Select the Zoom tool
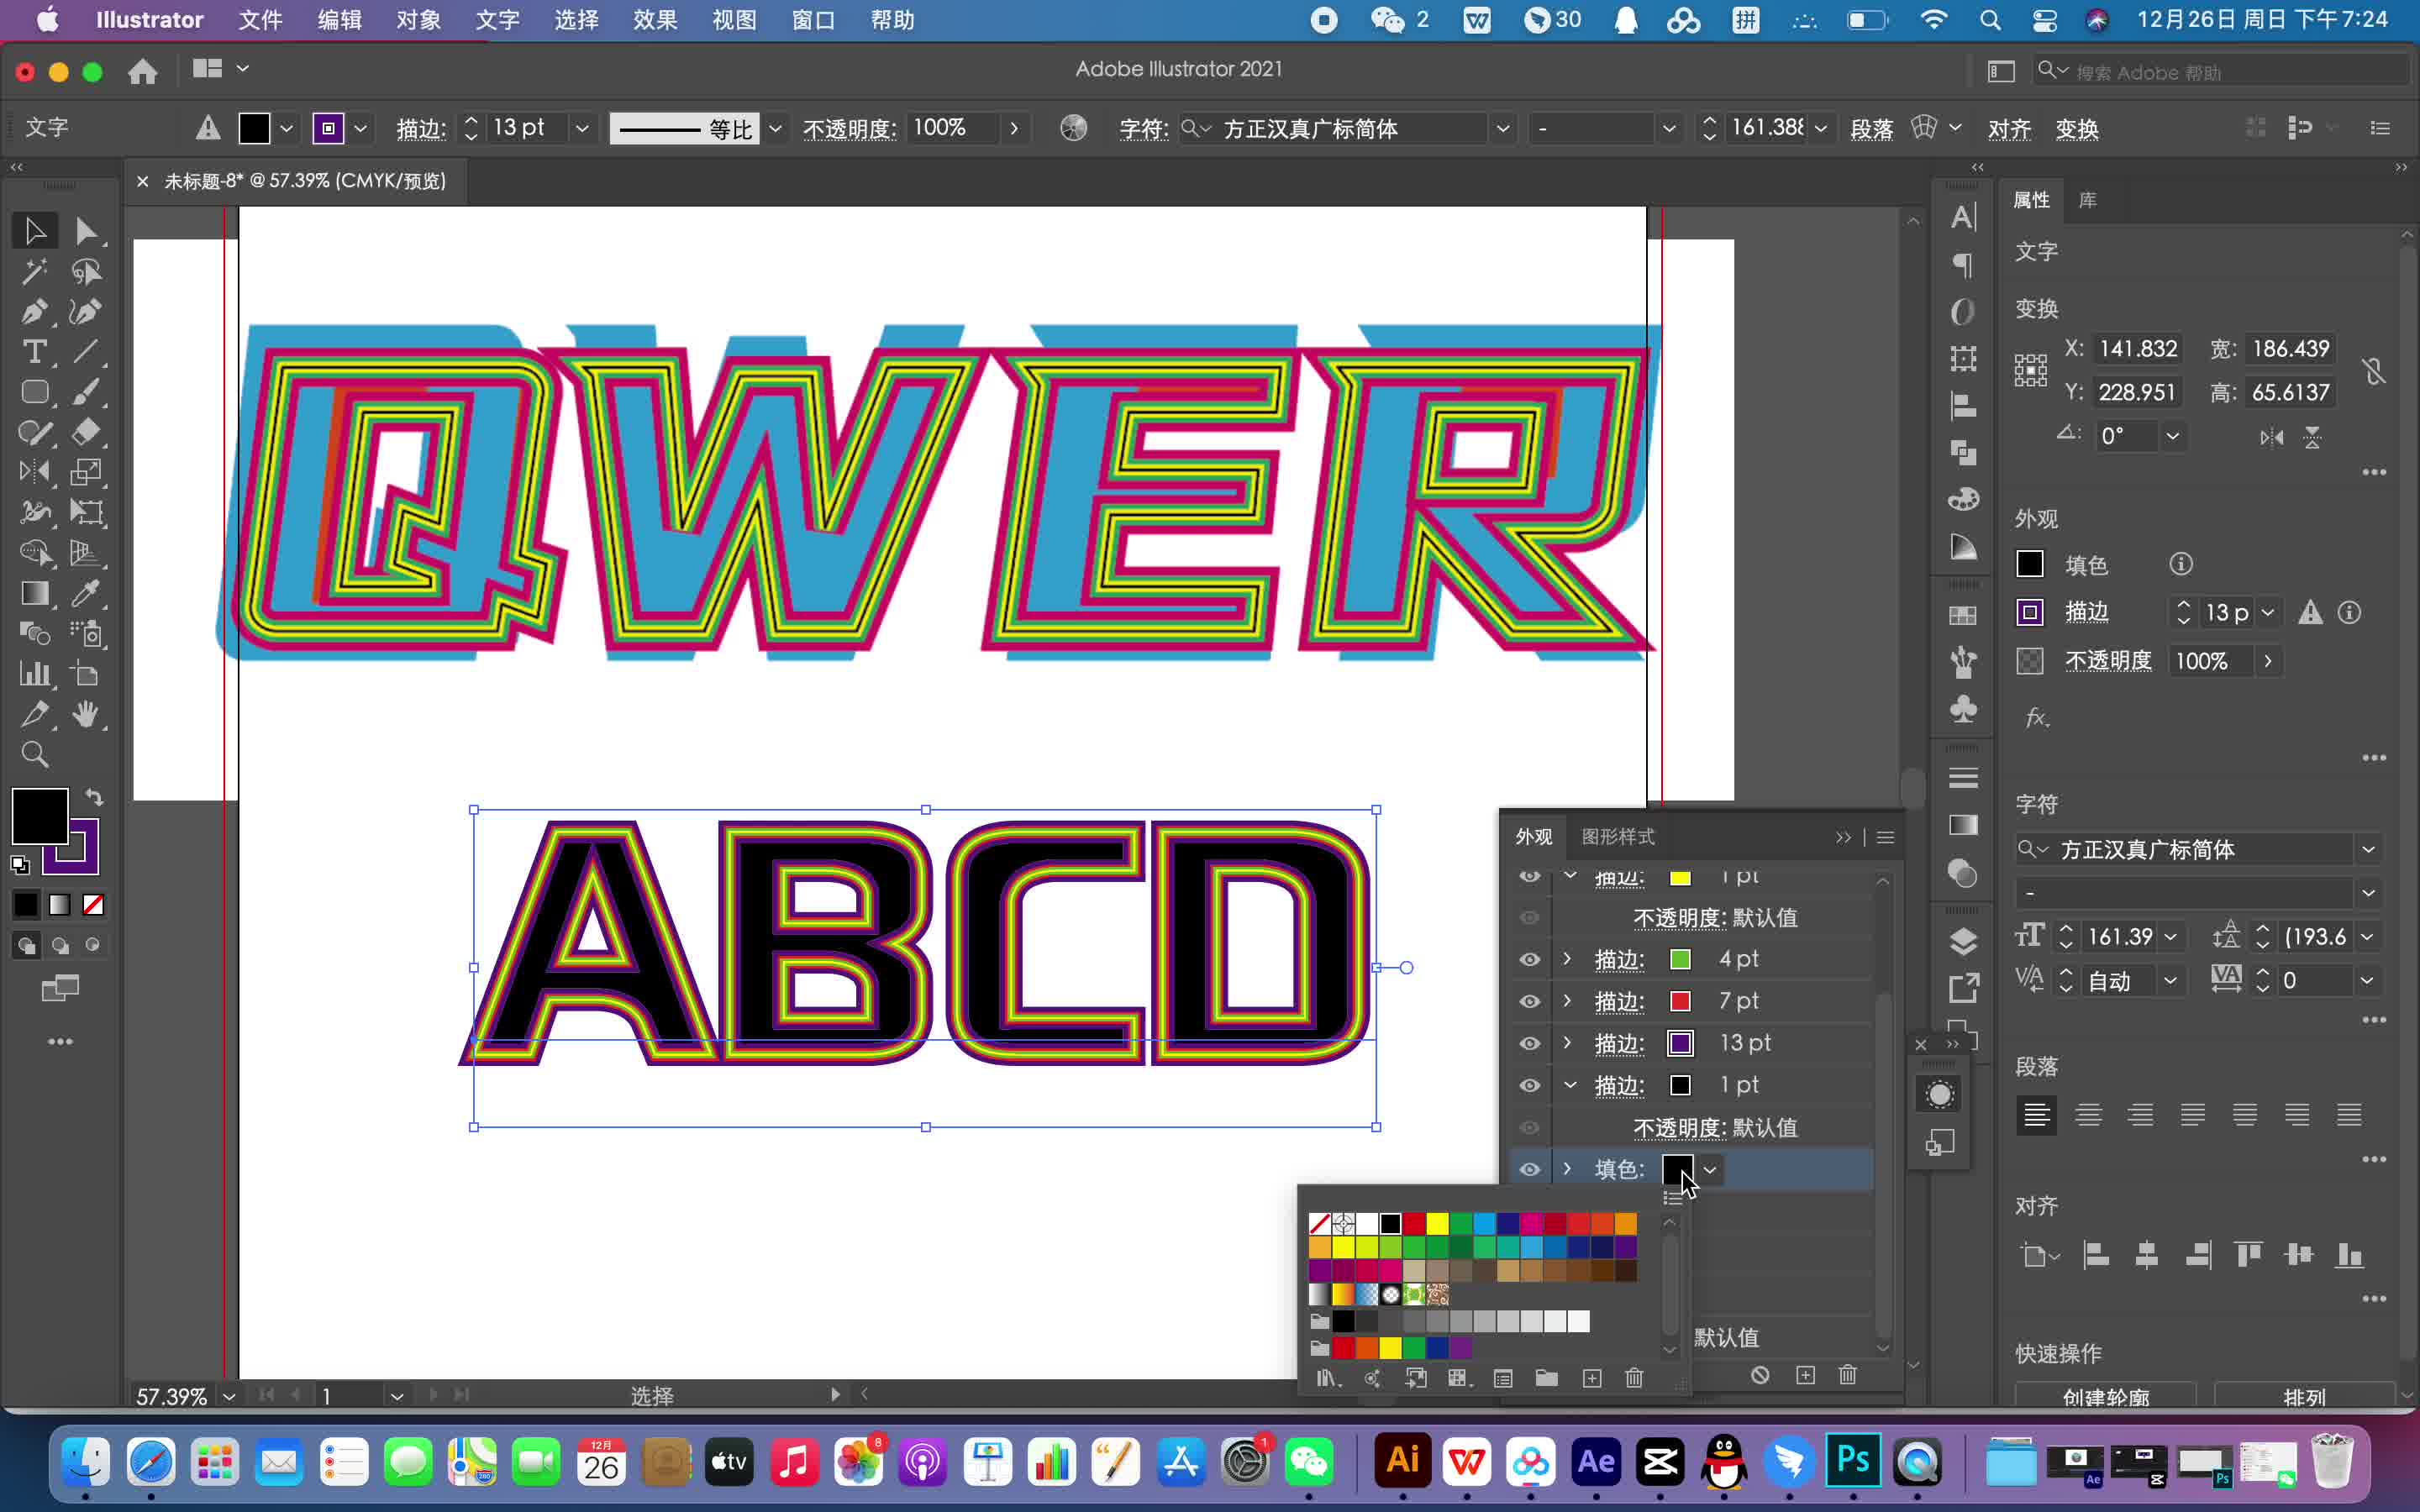Screen dimensions: 2420x1512 [x=35, y=754]
